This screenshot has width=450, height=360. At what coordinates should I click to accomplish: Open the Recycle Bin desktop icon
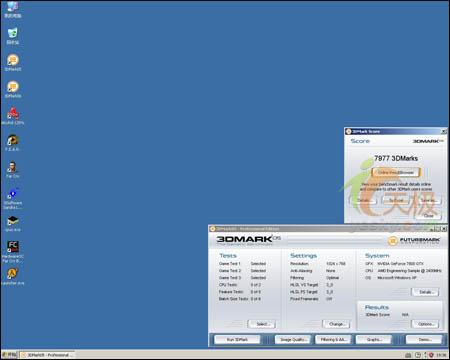(x=13, y=36)
